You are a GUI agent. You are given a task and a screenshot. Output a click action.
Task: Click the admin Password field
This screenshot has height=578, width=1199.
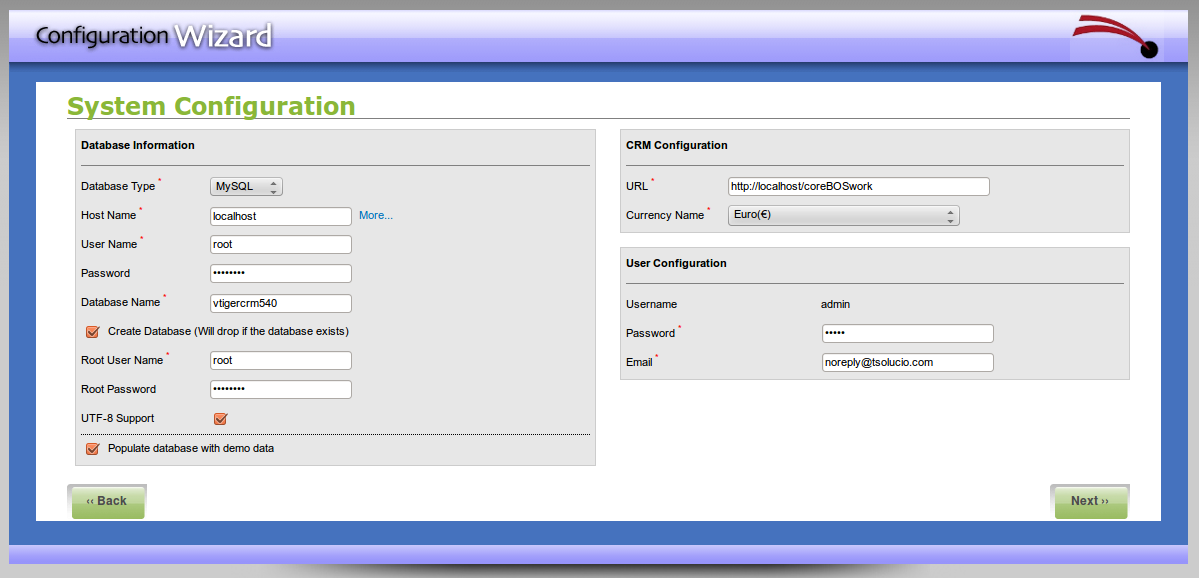click(x=907, y=334)
